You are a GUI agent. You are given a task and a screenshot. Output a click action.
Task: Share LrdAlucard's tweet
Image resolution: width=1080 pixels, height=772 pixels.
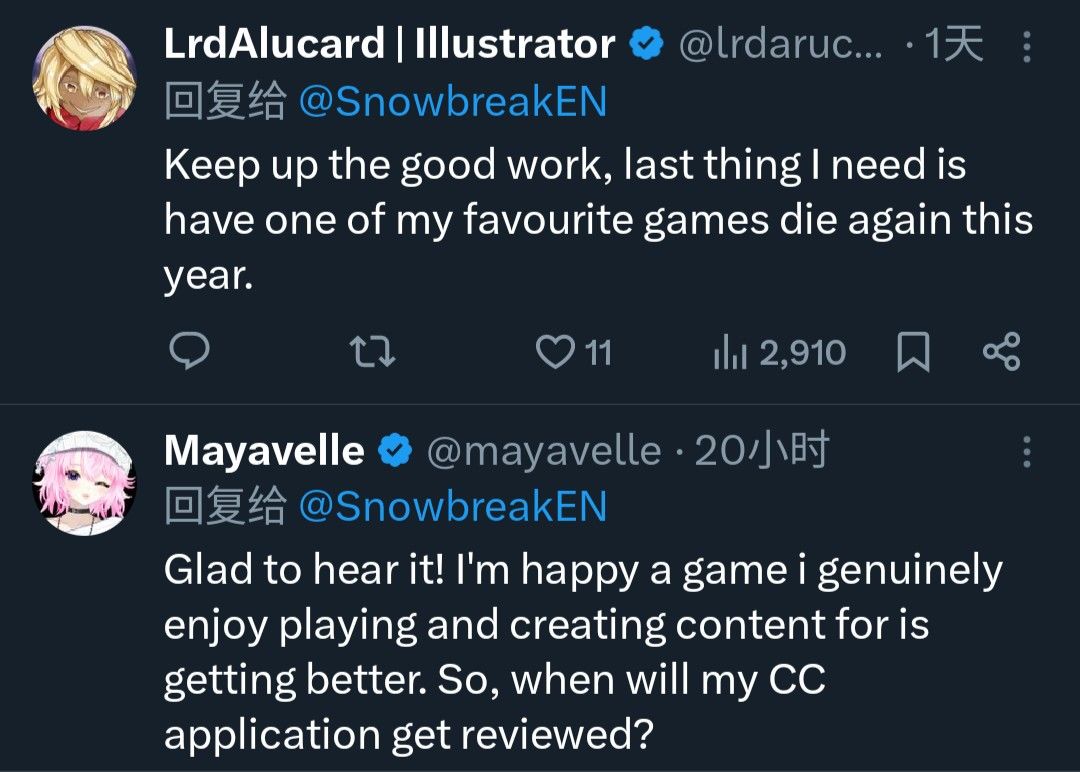pyautogui.click(x=1001, y=352)
